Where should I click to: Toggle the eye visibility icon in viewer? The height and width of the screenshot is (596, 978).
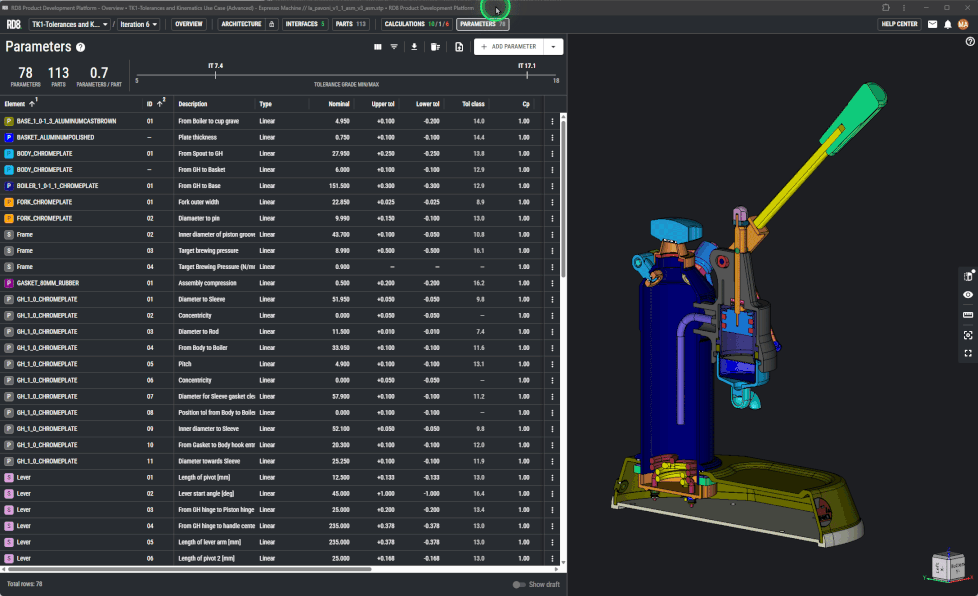968,295
